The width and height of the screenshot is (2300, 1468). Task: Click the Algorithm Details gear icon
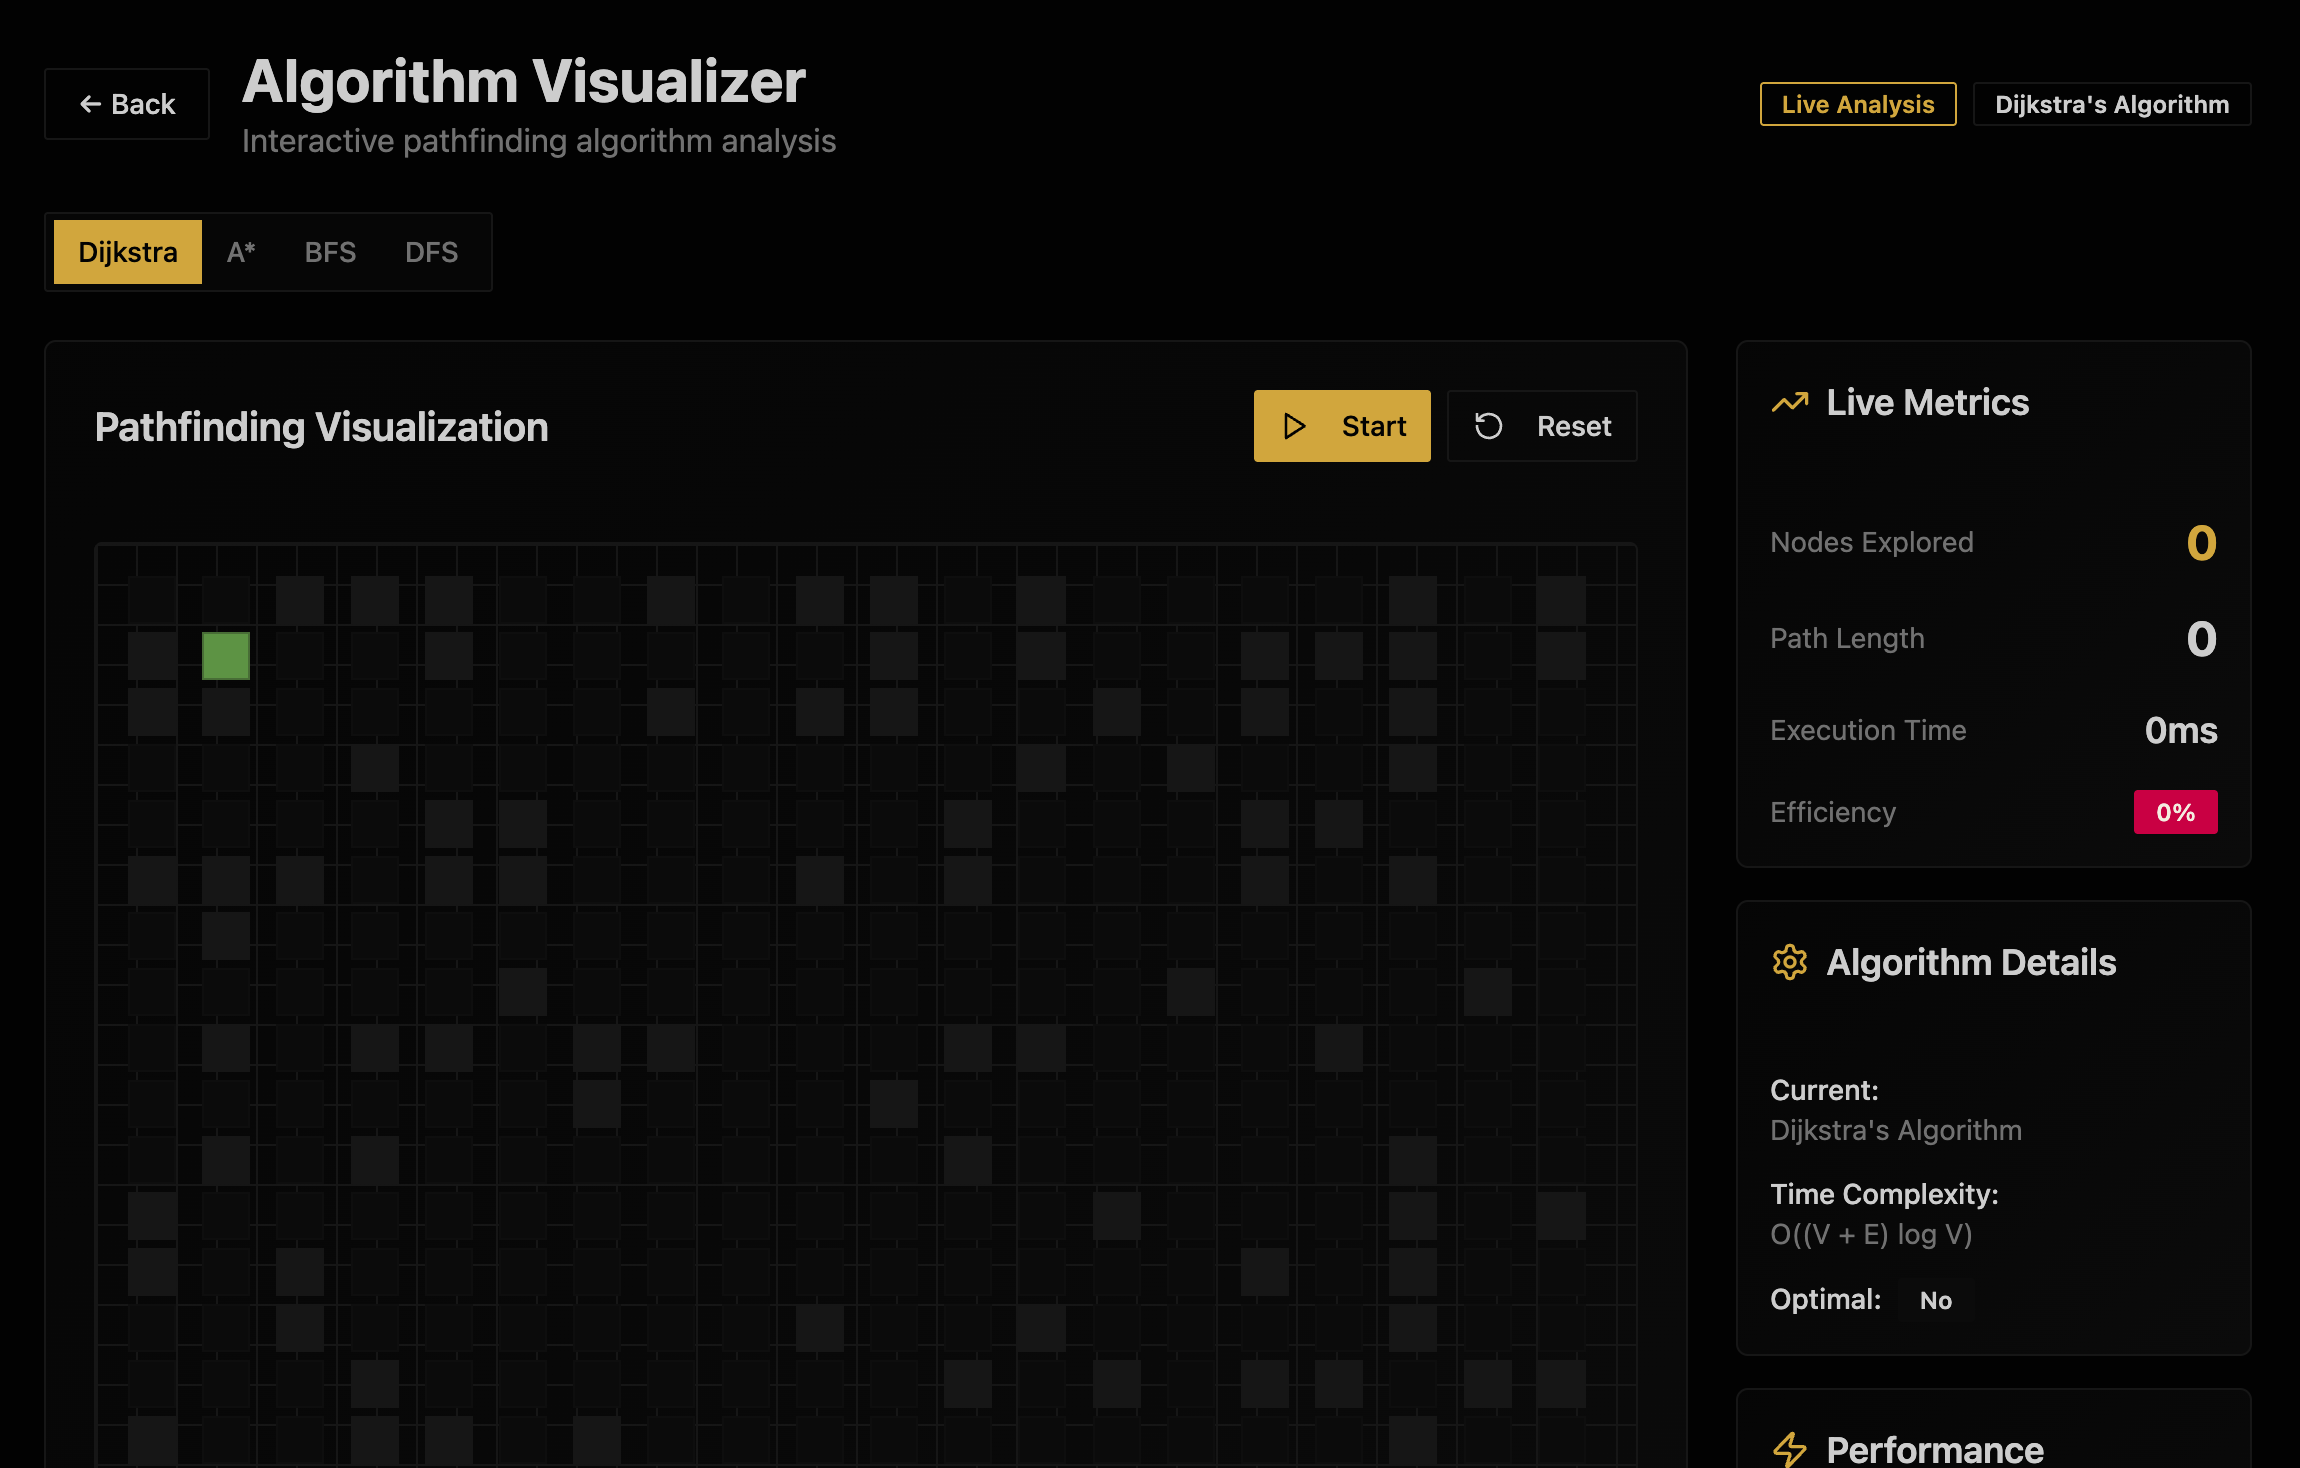1790,962
